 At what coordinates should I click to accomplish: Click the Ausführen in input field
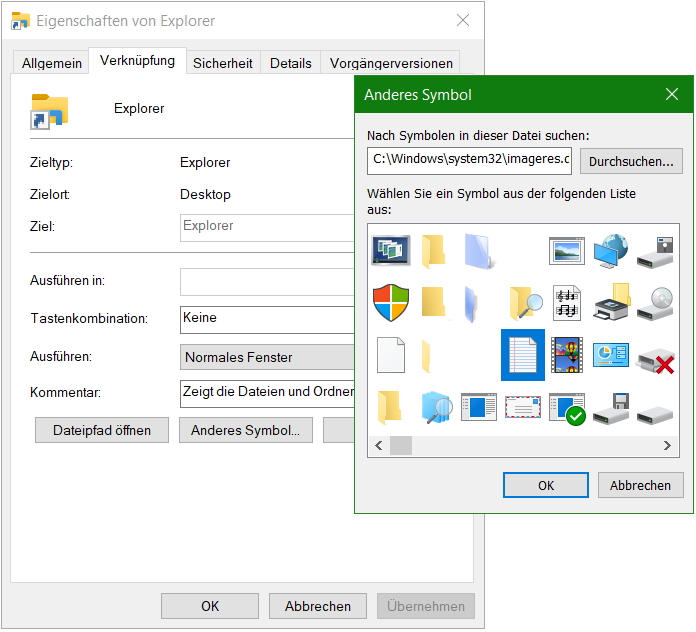coord(267,281)
